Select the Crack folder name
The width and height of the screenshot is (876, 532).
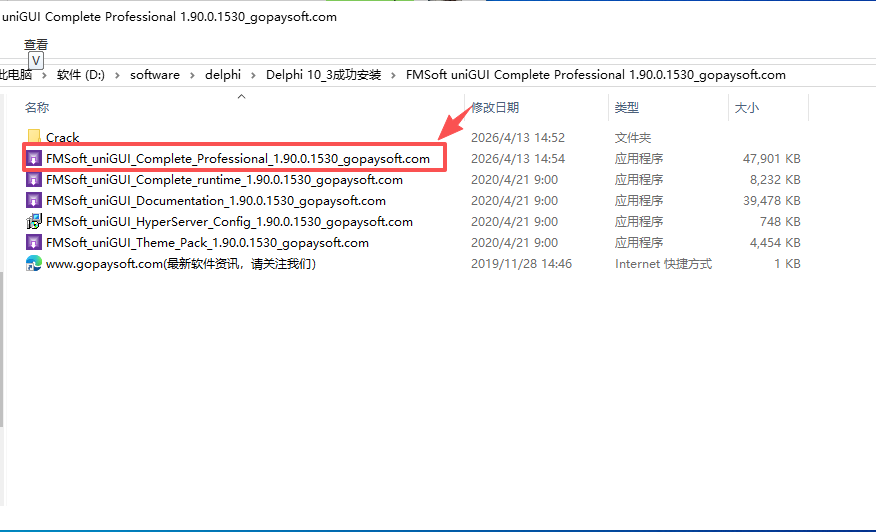63,137
